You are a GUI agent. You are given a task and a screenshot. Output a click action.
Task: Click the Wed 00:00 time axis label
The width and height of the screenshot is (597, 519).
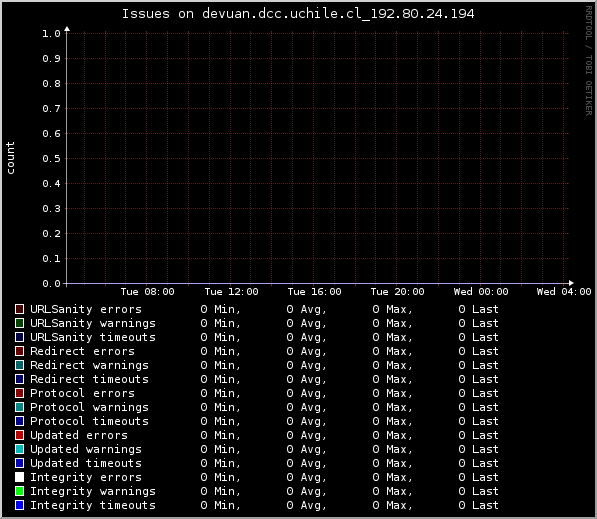pos(481,292)
